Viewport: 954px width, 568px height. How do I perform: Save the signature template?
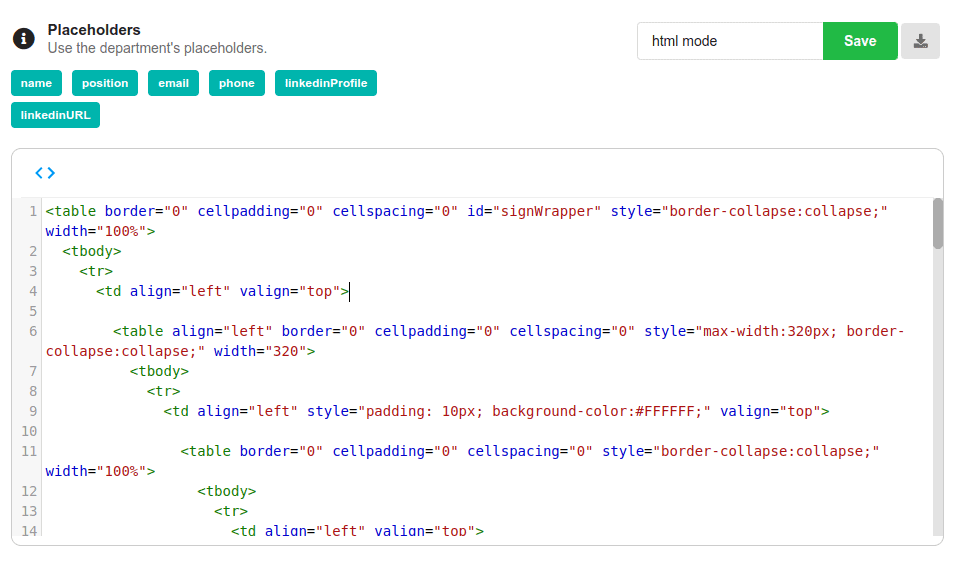tap(860, 41)
